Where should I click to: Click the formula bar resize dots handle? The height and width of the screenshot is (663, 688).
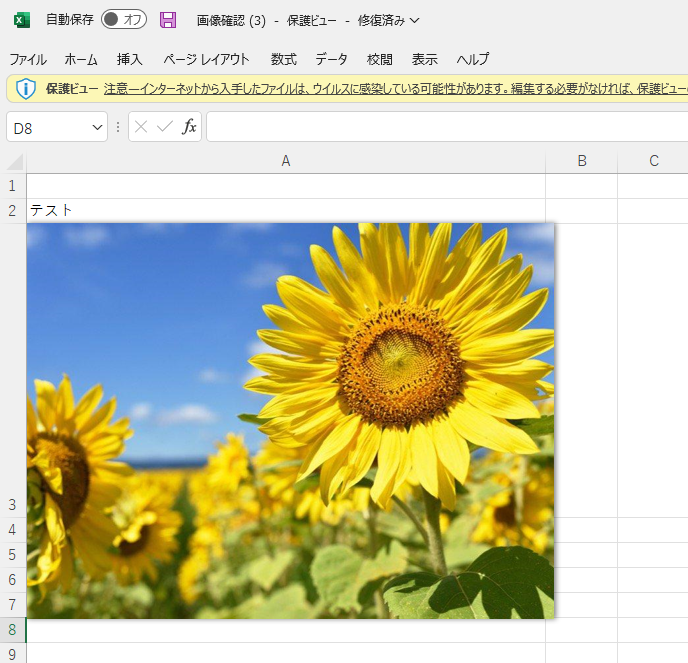(118, 127)
